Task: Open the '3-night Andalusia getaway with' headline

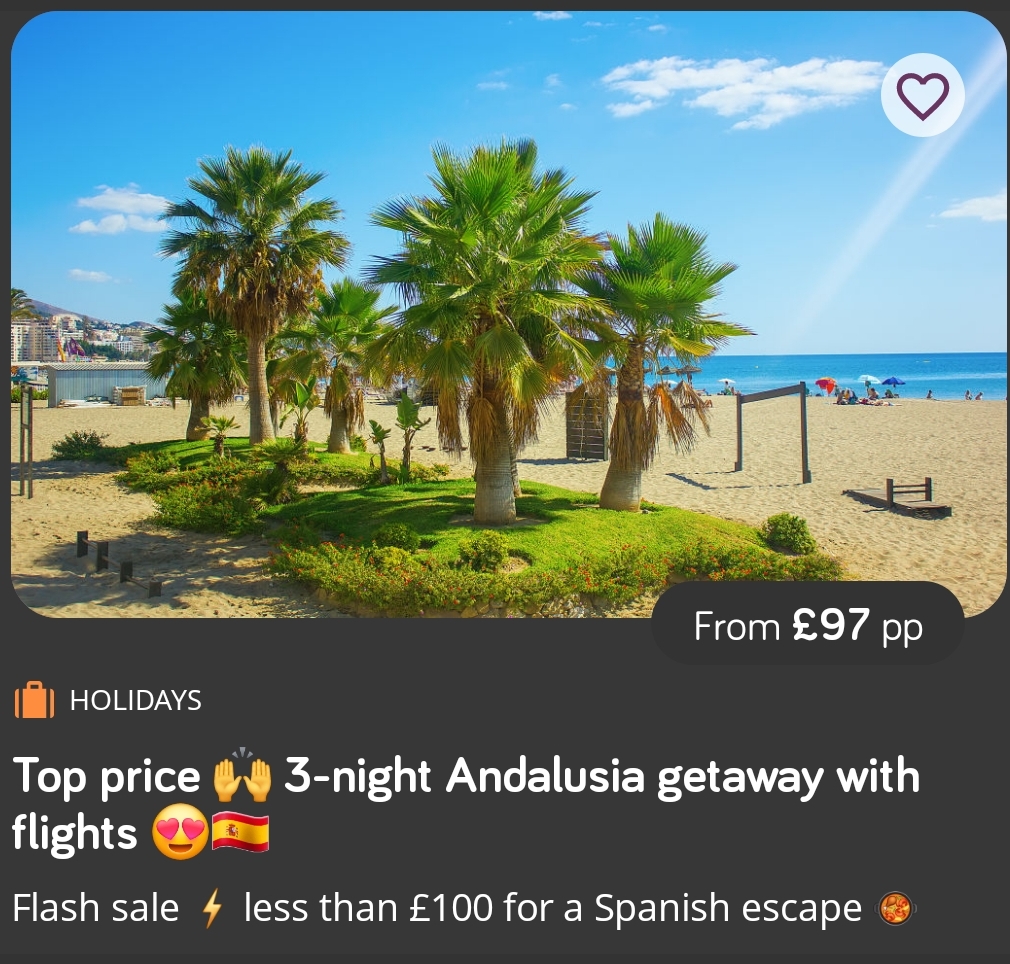Action: [602, 775]
